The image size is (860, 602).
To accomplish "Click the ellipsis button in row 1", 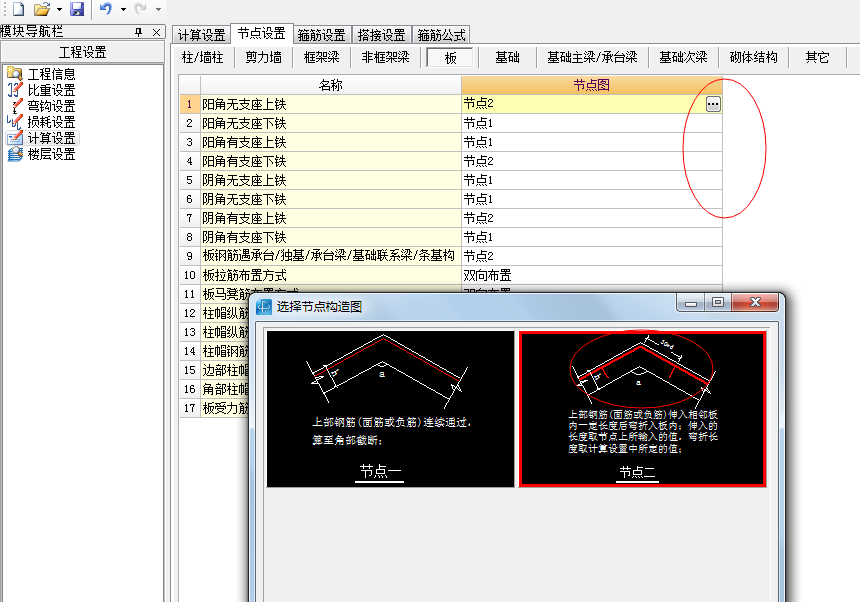I will (713, 104).
